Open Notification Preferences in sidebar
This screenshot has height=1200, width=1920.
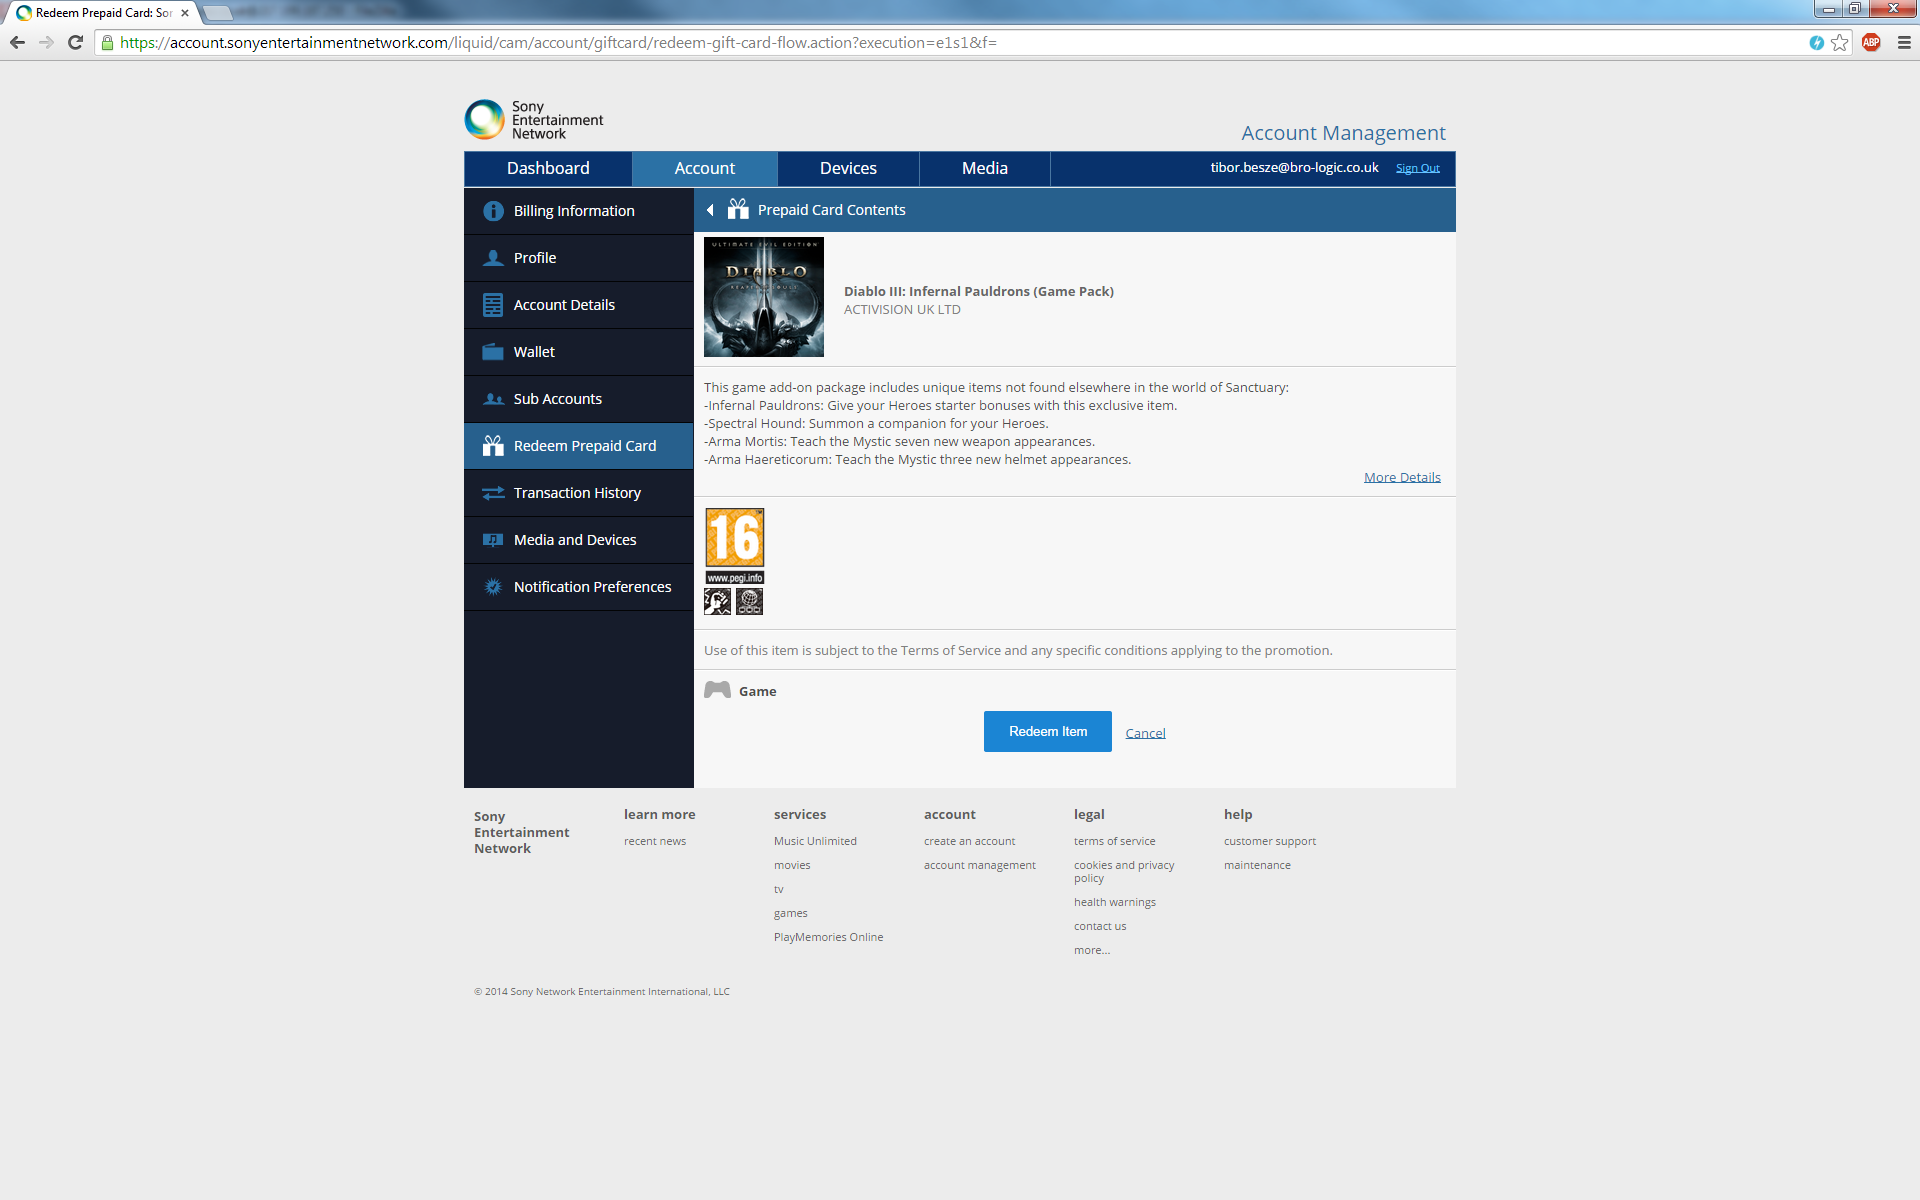[x=579, y=587]
